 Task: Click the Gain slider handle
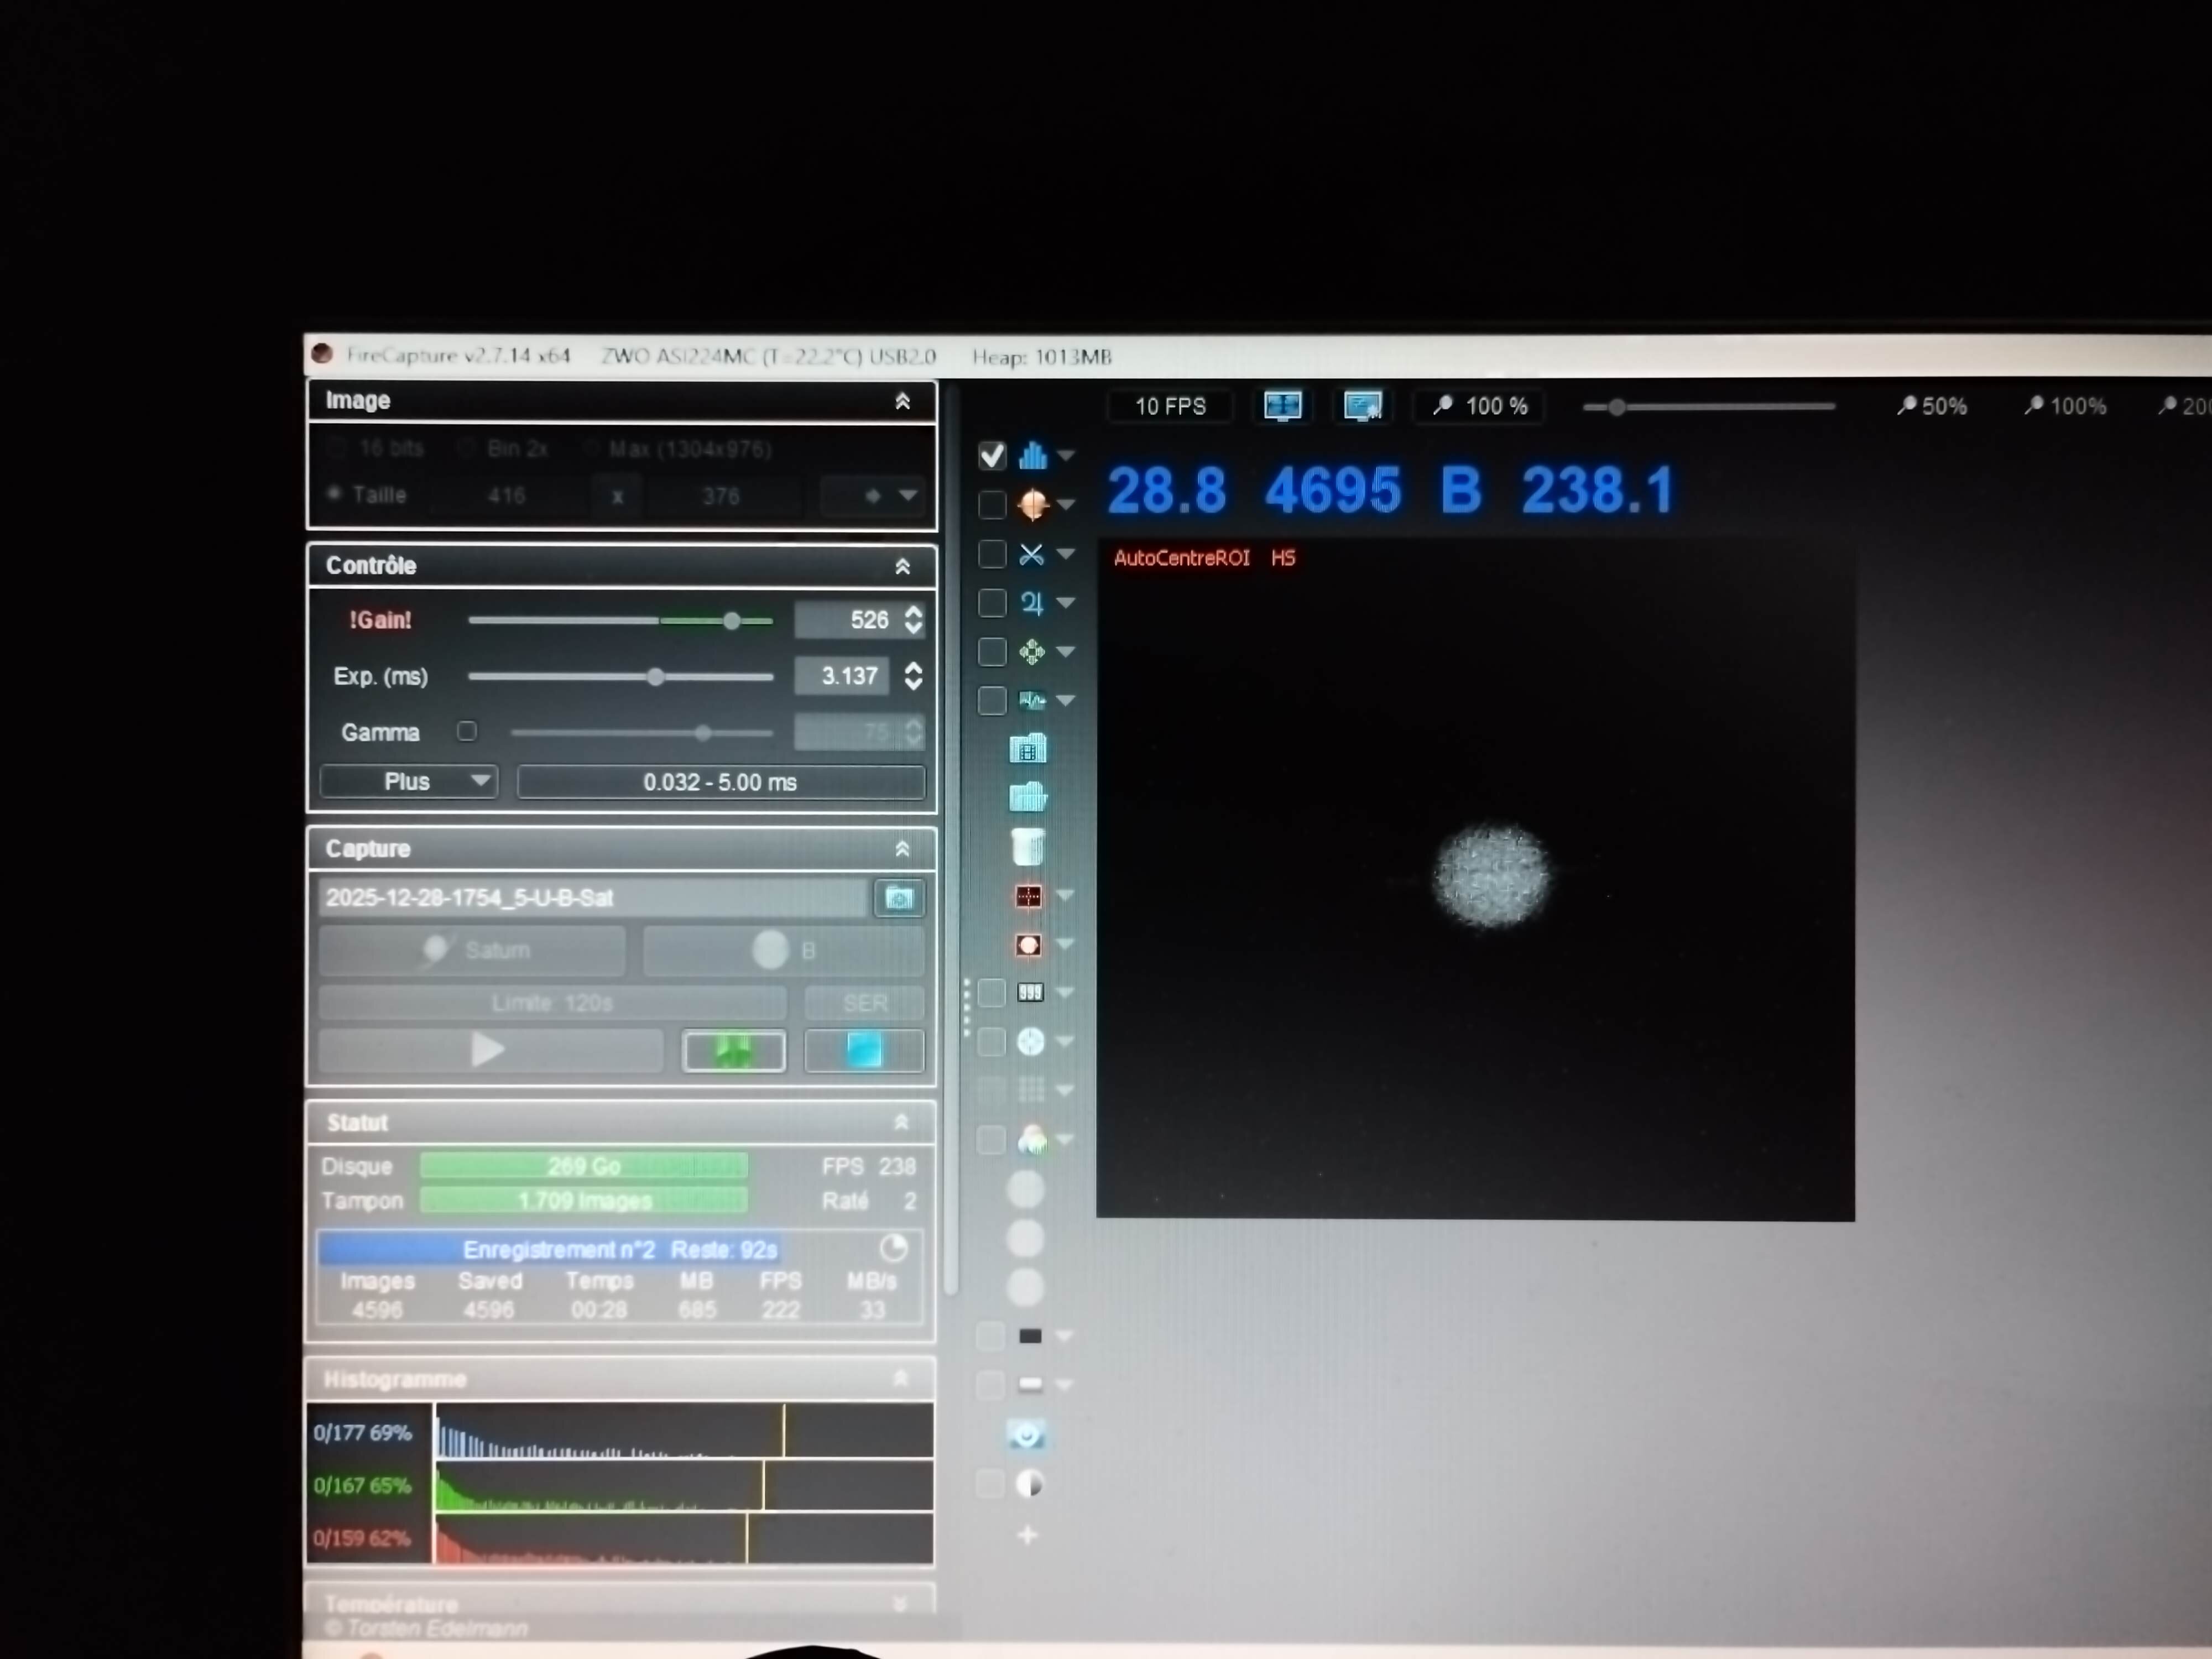coord(732,621)
